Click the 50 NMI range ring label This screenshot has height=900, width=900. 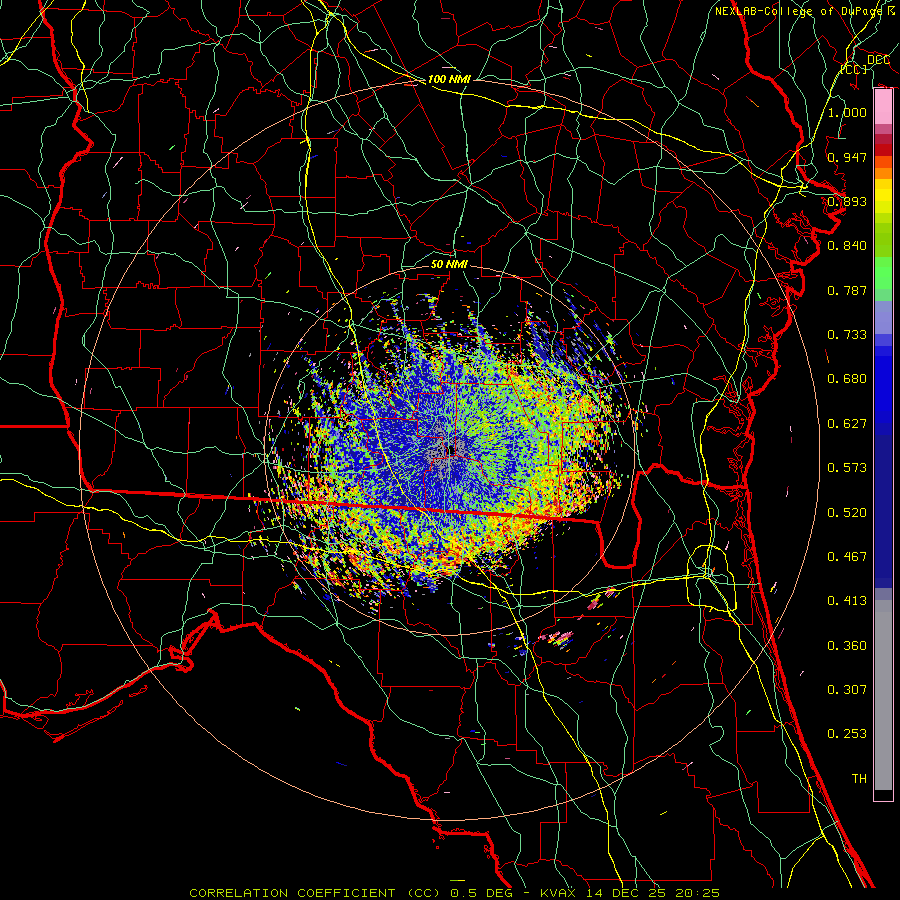pyautogui.click(x=449, y=264)
